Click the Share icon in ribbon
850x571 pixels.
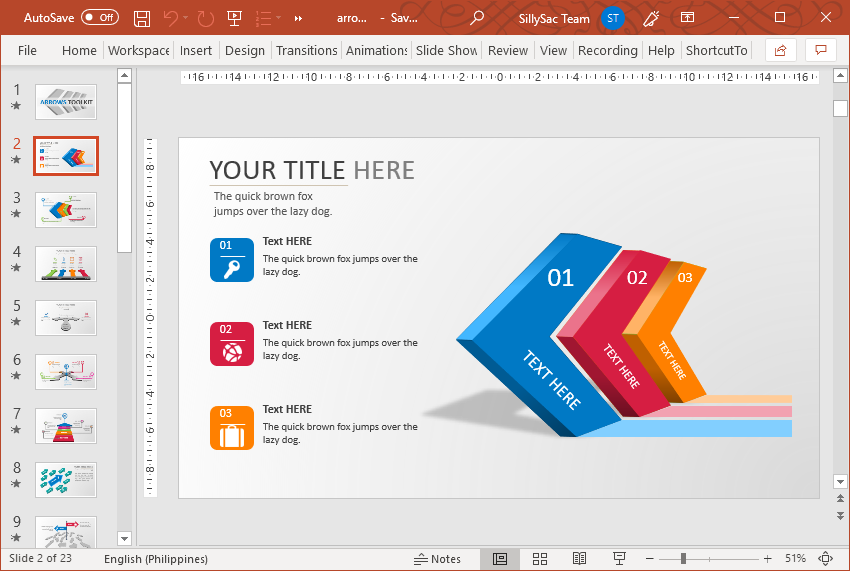pyautogui.click(x=780, y=50)
